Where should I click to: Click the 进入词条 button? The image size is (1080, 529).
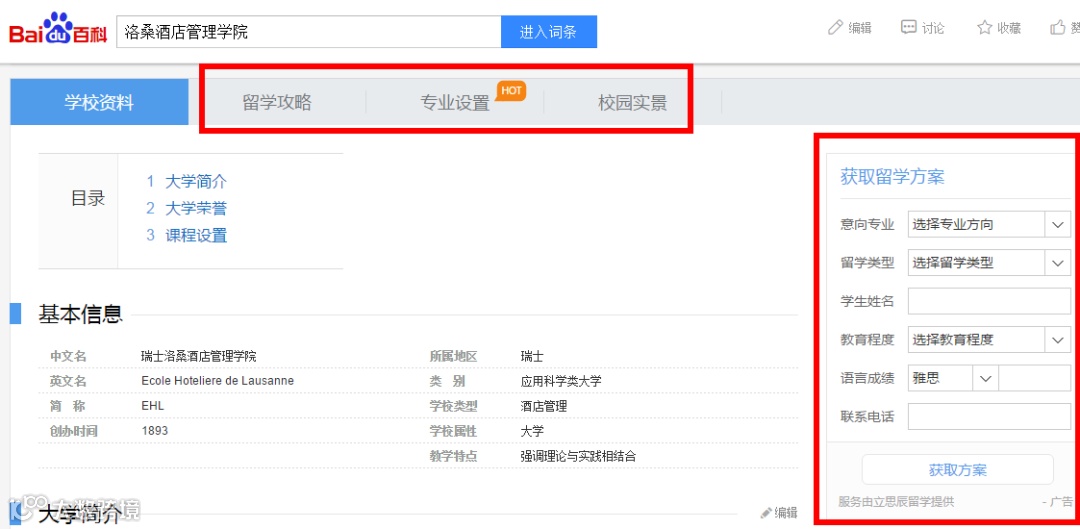(x=548, y=32)
